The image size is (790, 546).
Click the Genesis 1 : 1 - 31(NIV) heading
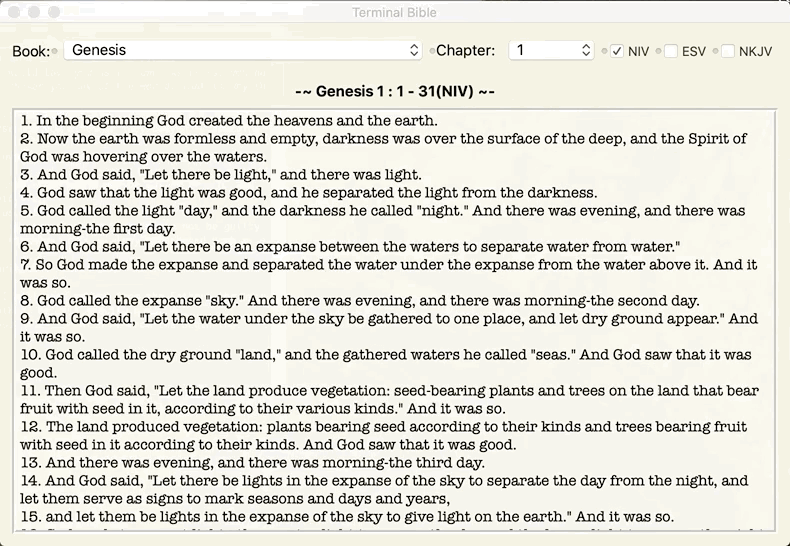tap(394, 91)
